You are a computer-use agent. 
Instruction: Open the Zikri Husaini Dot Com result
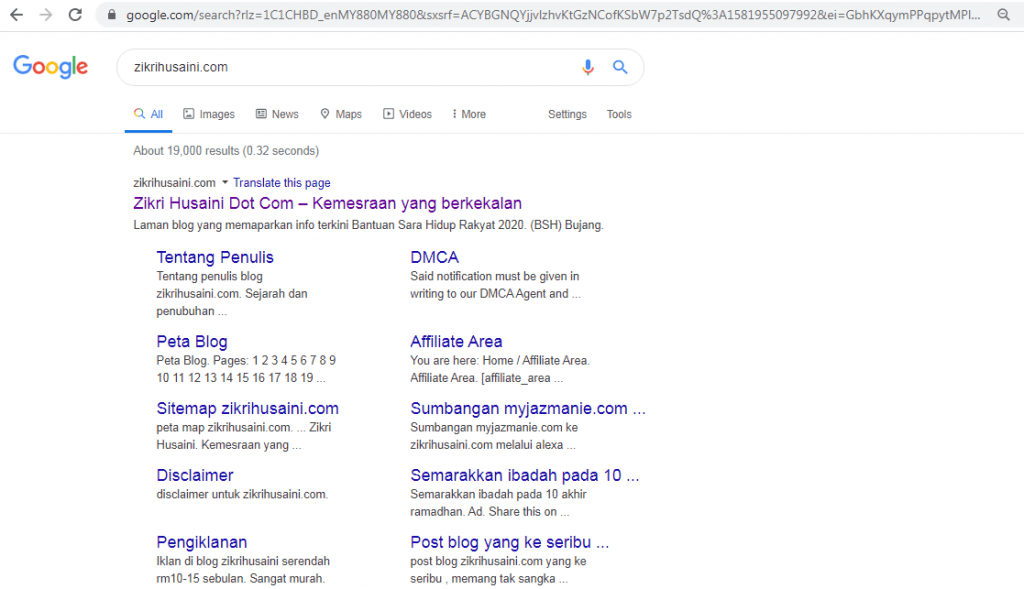[x=327, y=203]
